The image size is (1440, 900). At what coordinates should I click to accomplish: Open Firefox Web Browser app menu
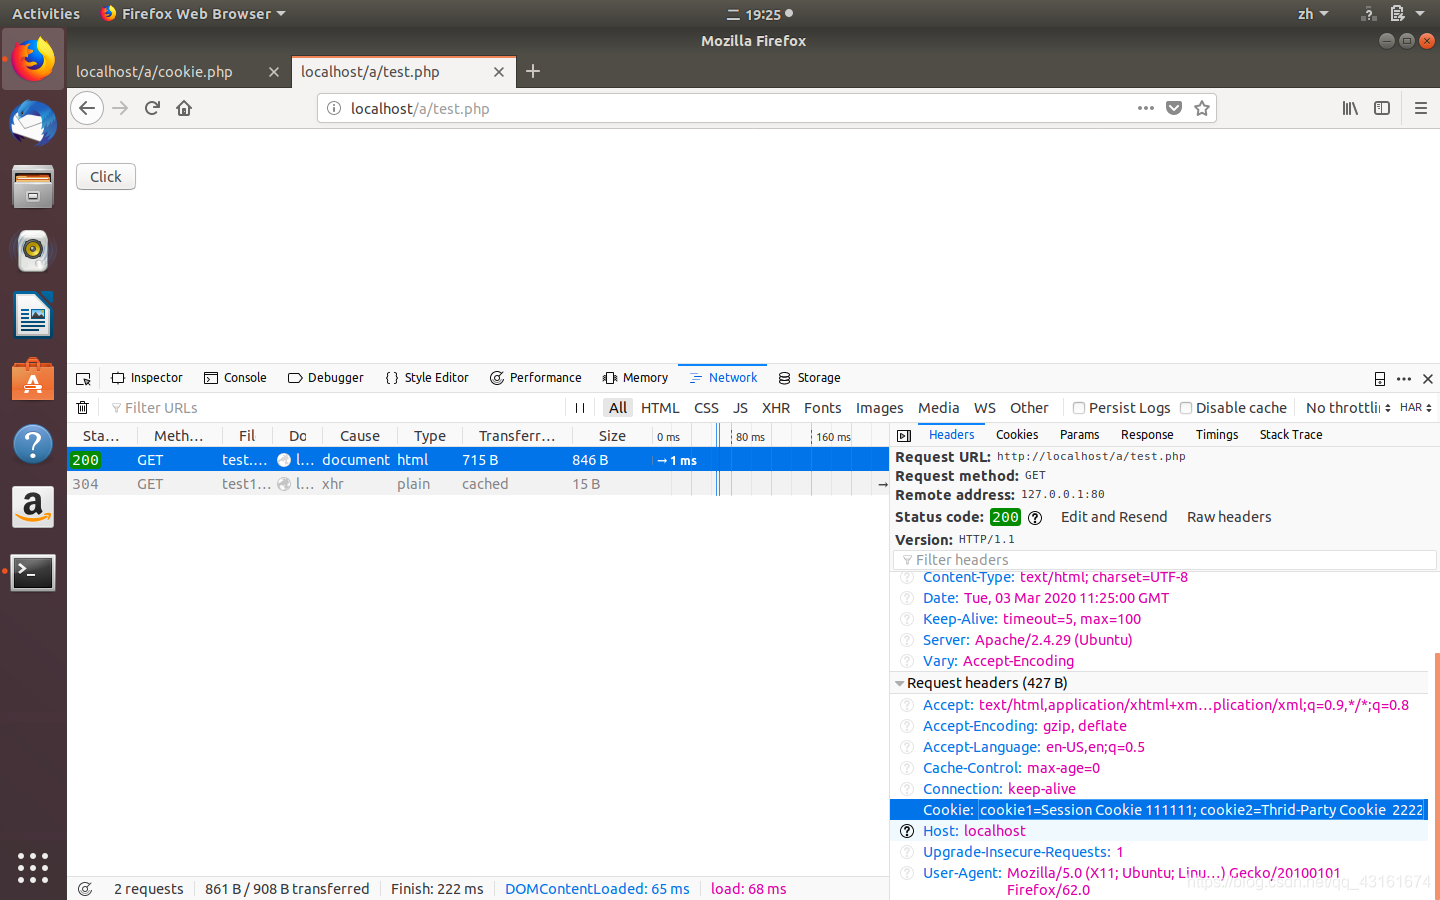pyautogui.click(x=193, y=14)
